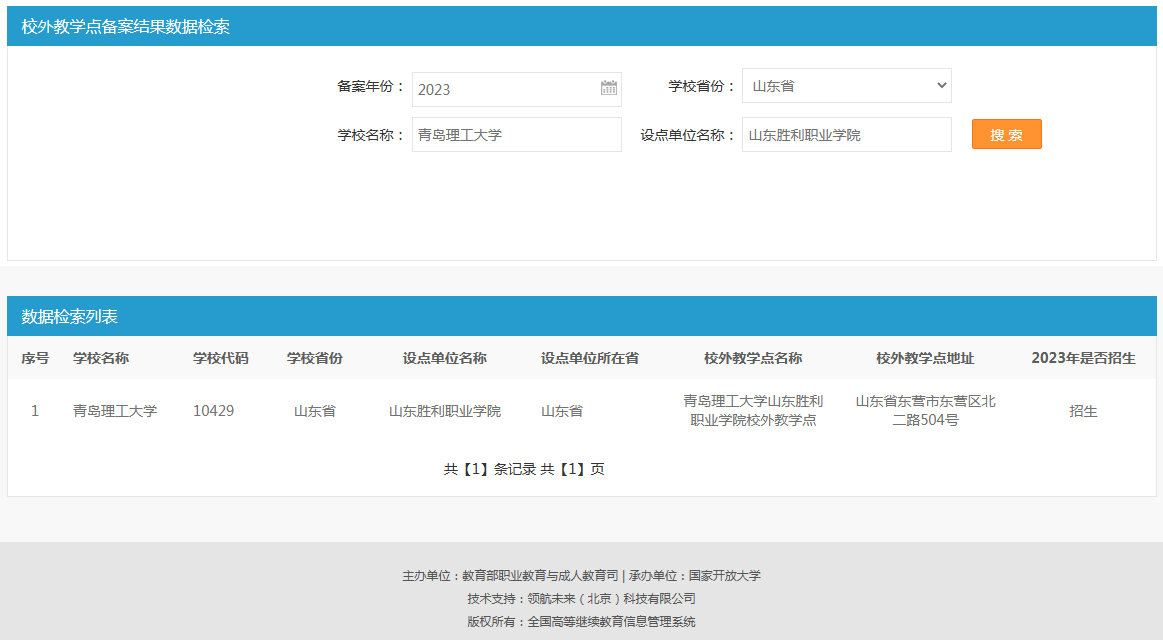Open the calendar picker for 备案年份
The width and height of the screenshot is (1163, 640).
(608, 88)
